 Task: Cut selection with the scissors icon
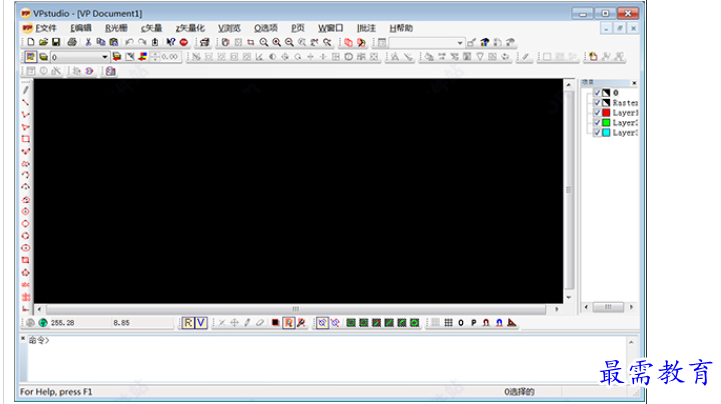(x=88, y=42)
